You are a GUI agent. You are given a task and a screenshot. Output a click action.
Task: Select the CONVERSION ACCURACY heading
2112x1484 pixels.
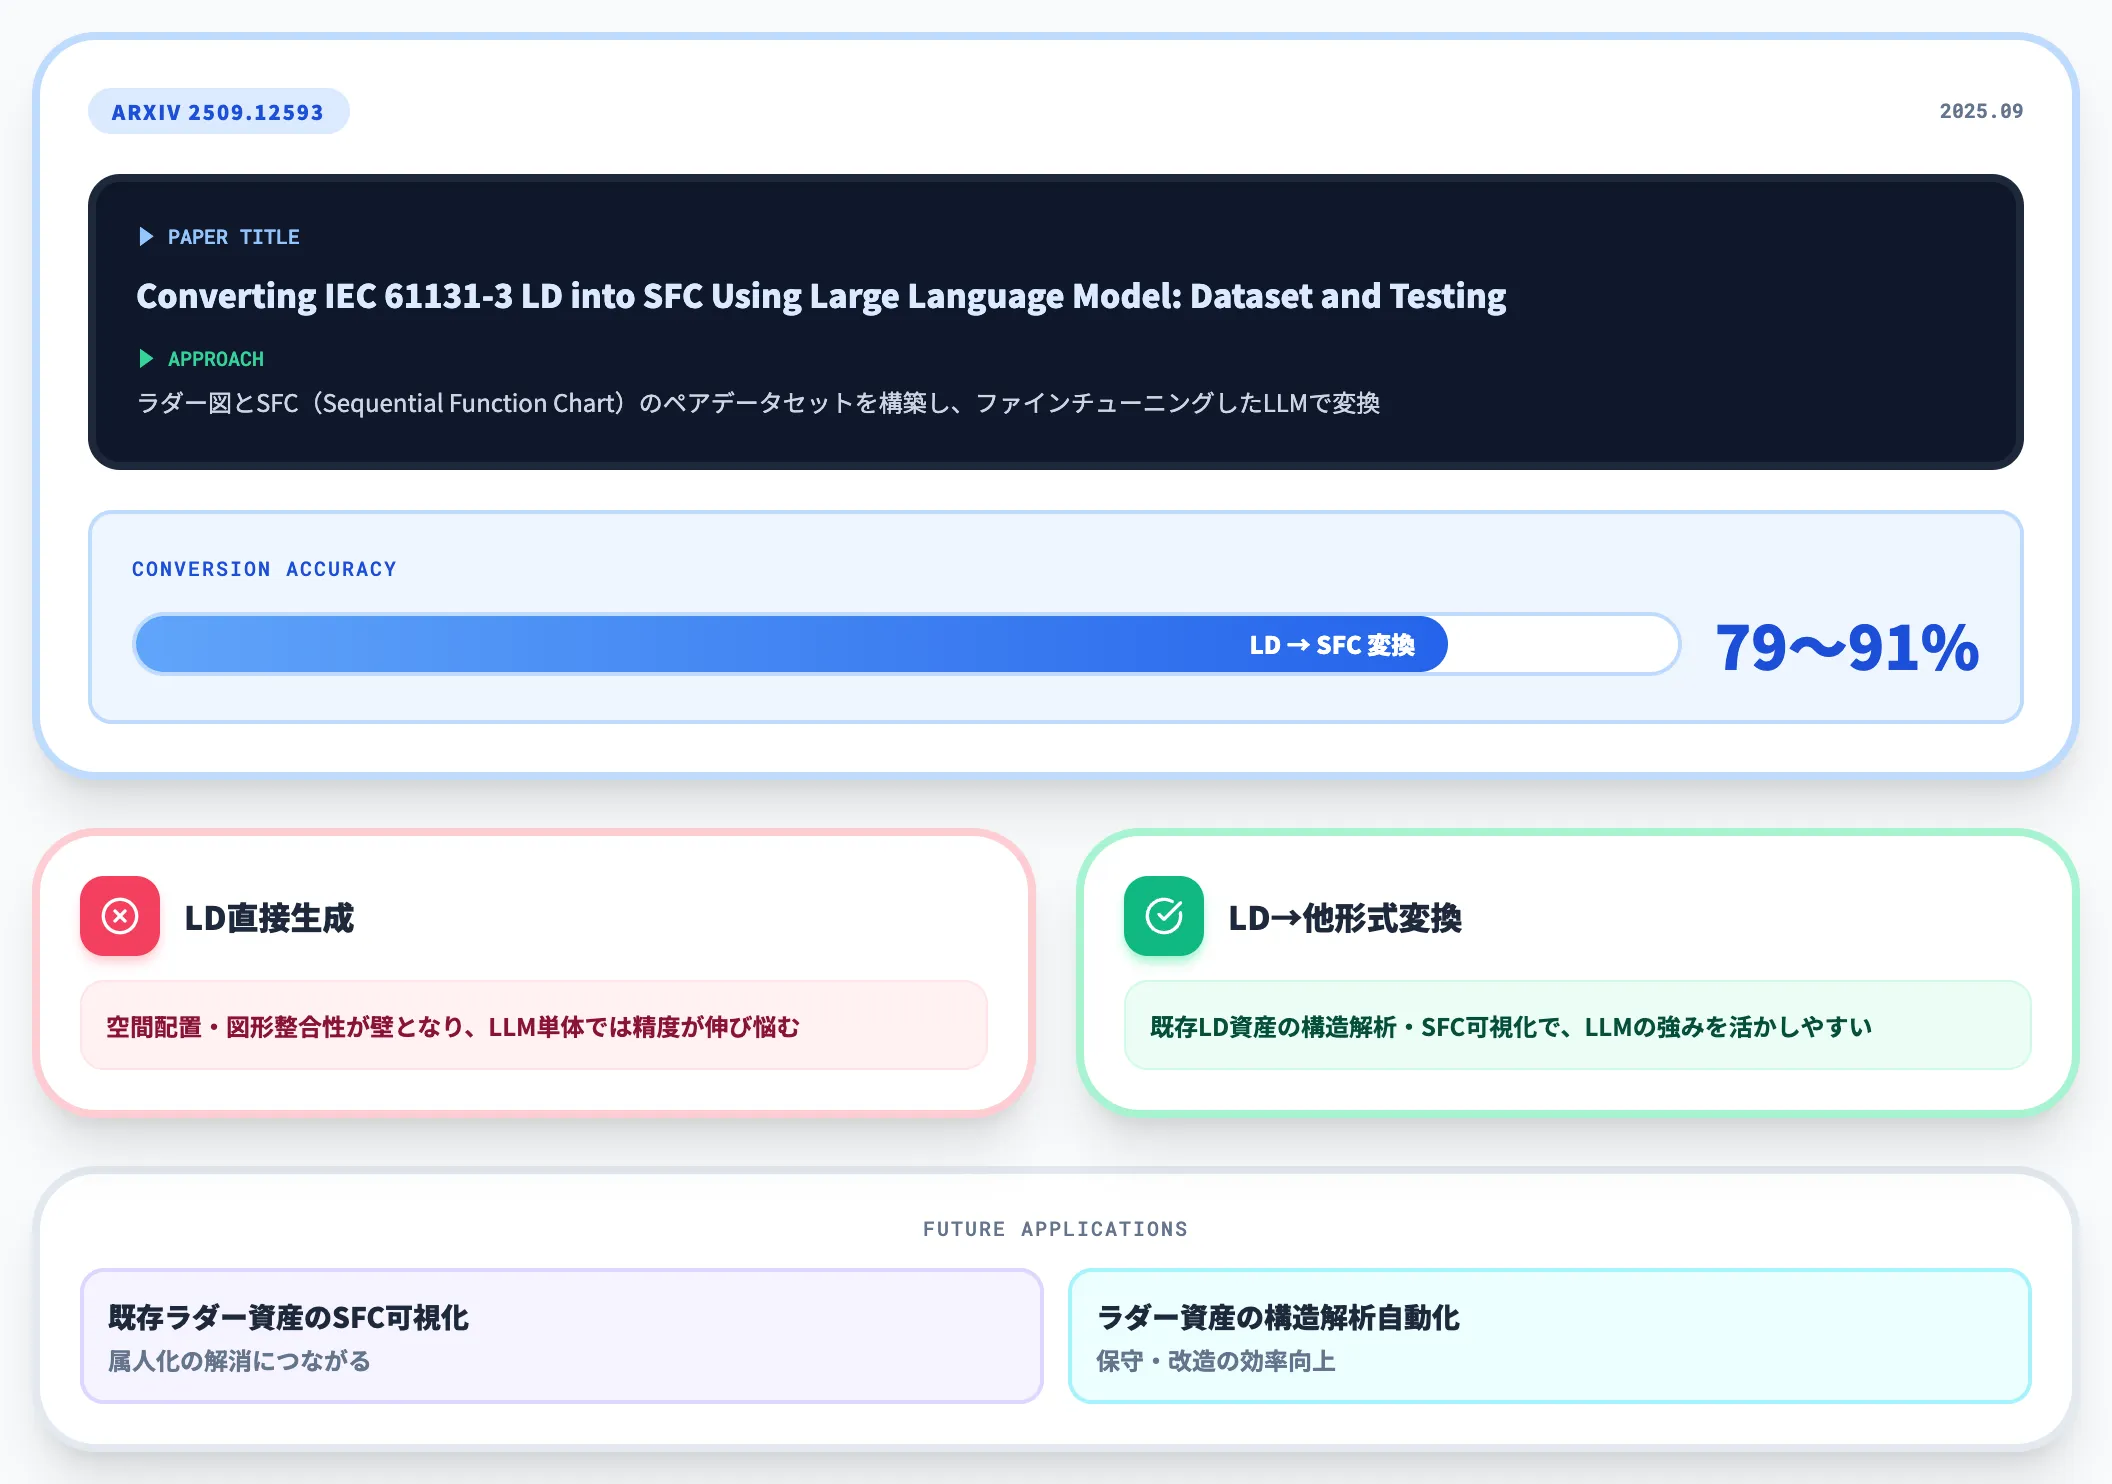(x=264, y=569)
